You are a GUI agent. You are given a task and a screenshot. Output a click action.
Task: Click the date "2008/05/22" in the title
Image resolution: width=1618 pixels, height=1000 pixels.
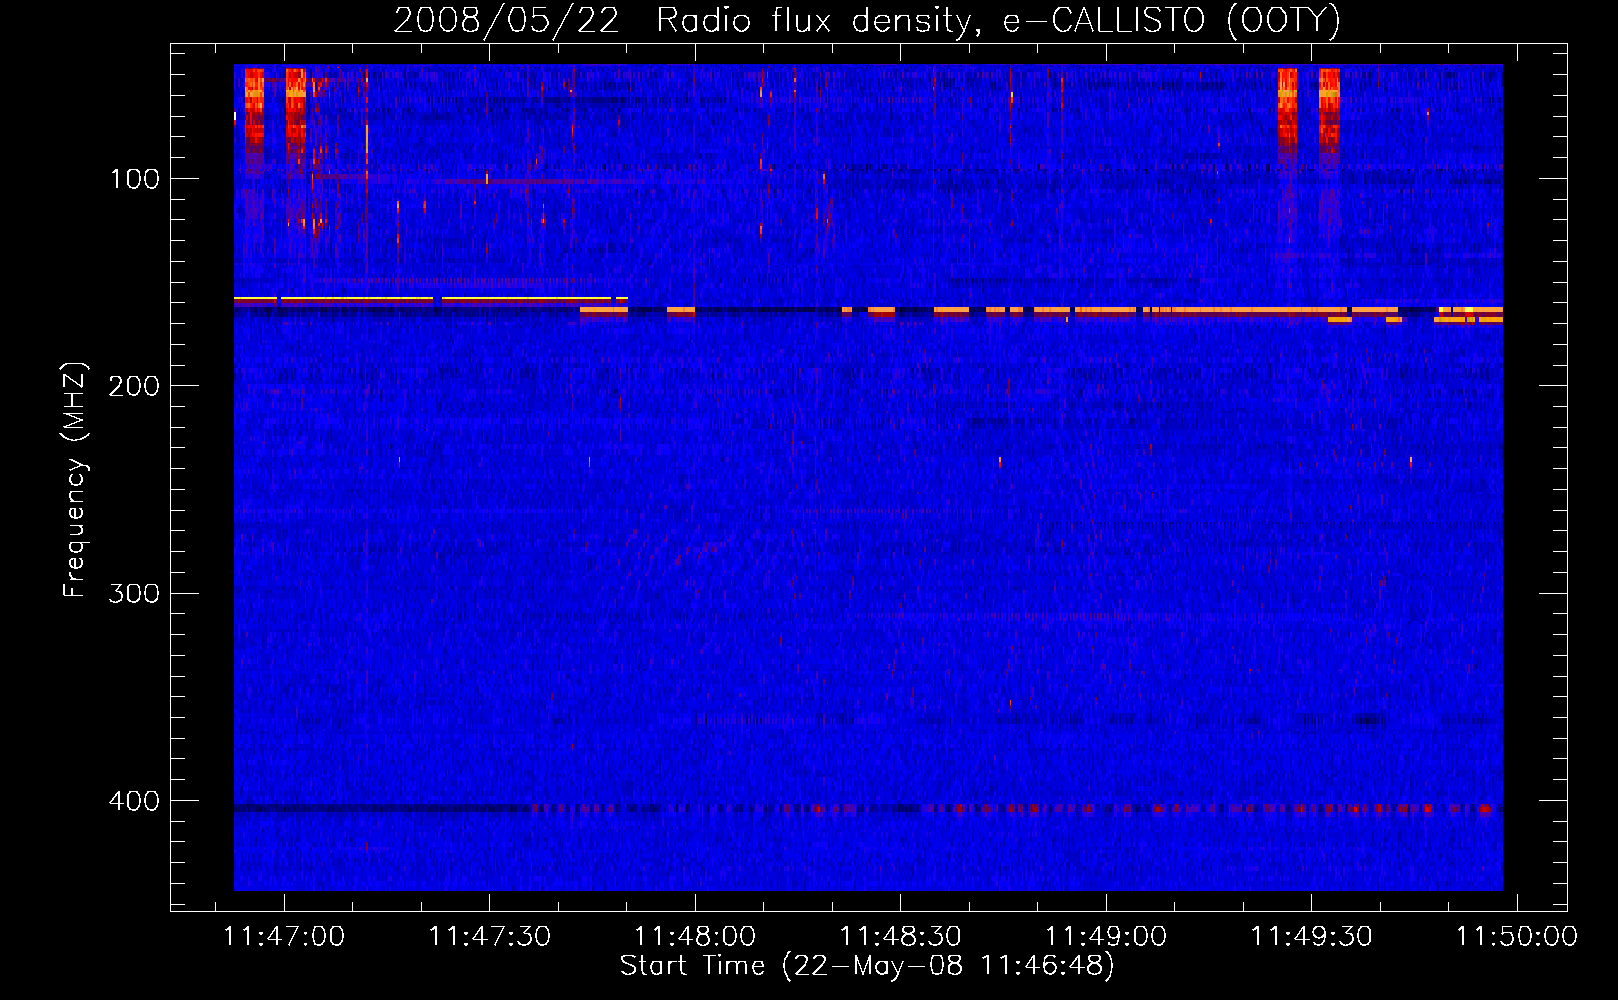506,21
